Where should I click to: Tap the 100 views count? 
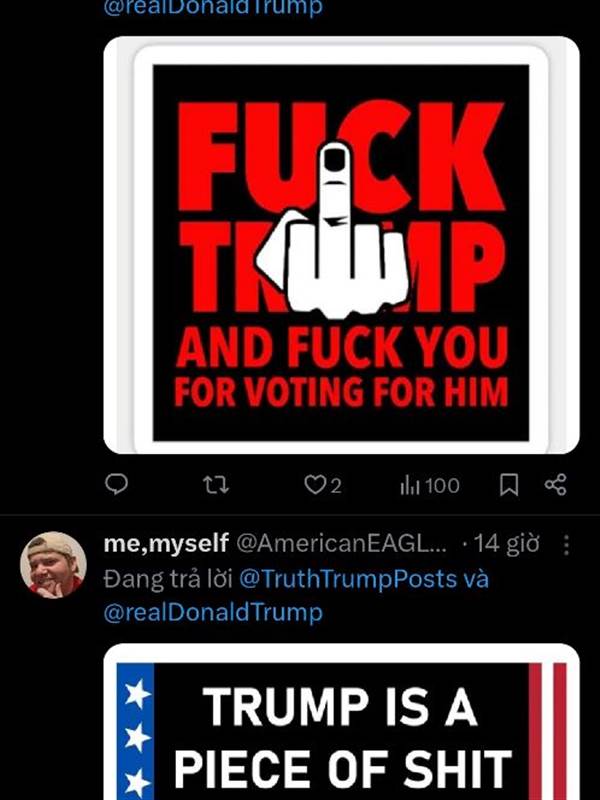coord(442,485)
